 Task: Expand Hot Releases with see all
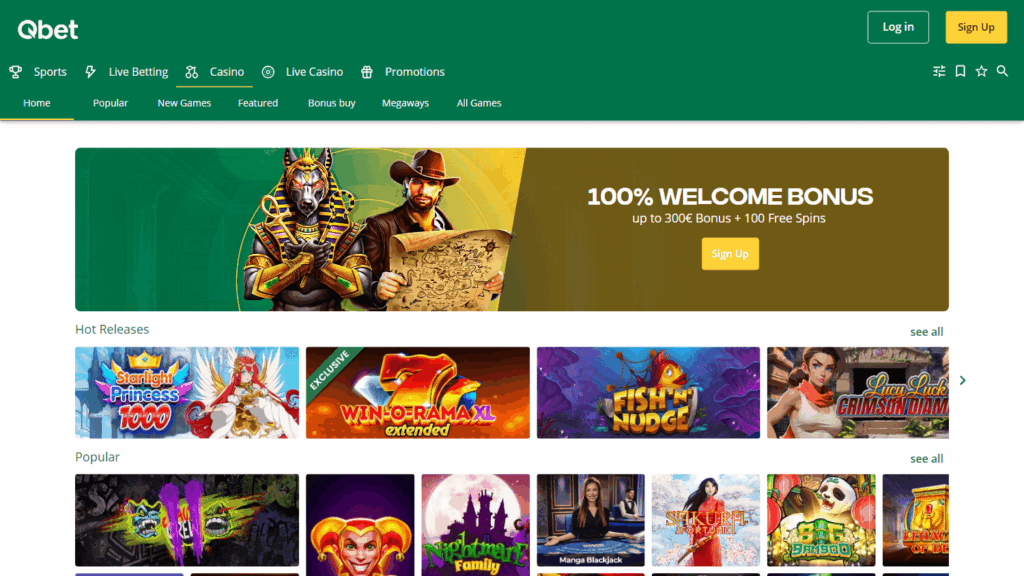(x=926, y=332)
